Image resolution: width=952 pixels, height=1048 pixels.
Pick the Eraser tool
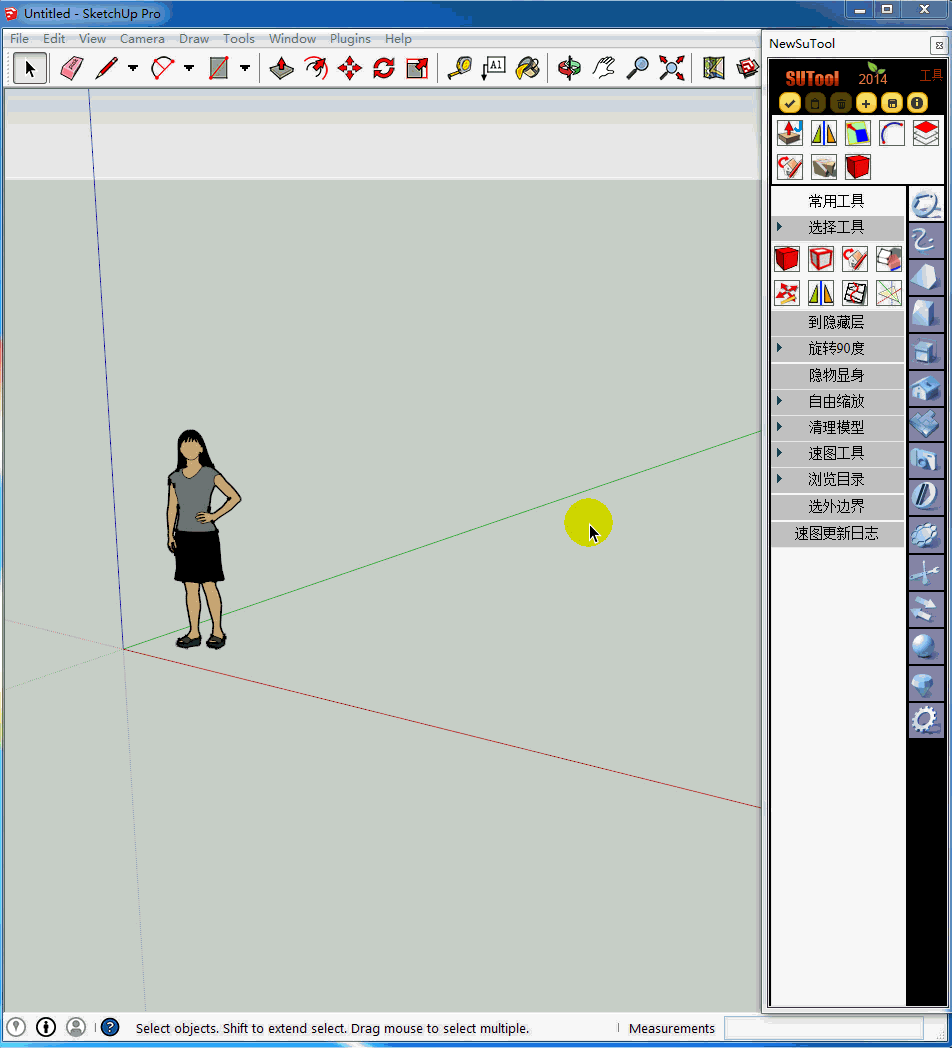[72, 68]
